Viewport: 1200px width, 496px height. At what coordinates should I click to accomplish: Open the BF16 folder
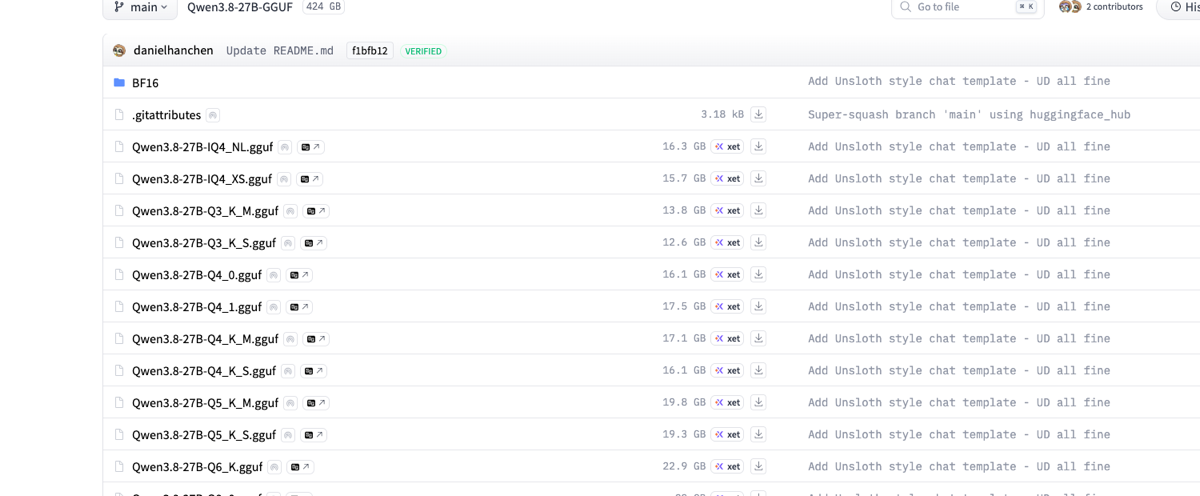145,83
